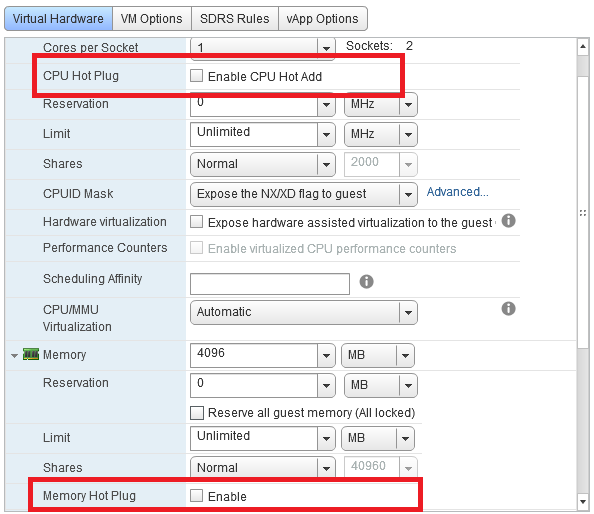The height and width of the screenshot is (514, 594).
Task: Check Enable virtualized CPU performance counters
Action: click(196, 248)
